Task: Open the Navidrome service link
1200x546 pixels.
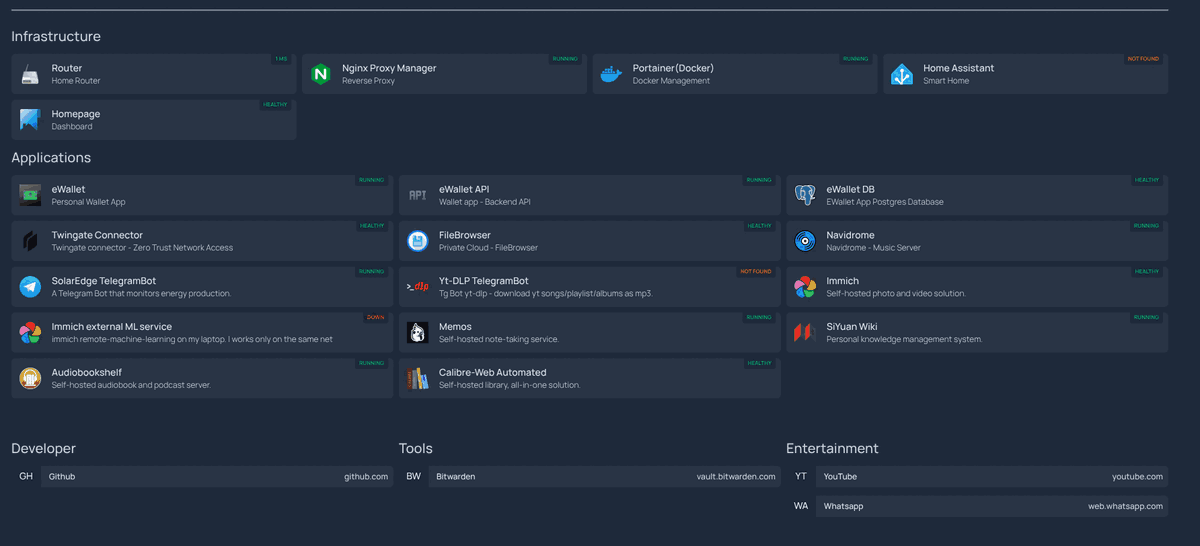Action: (x=977, y=241)
